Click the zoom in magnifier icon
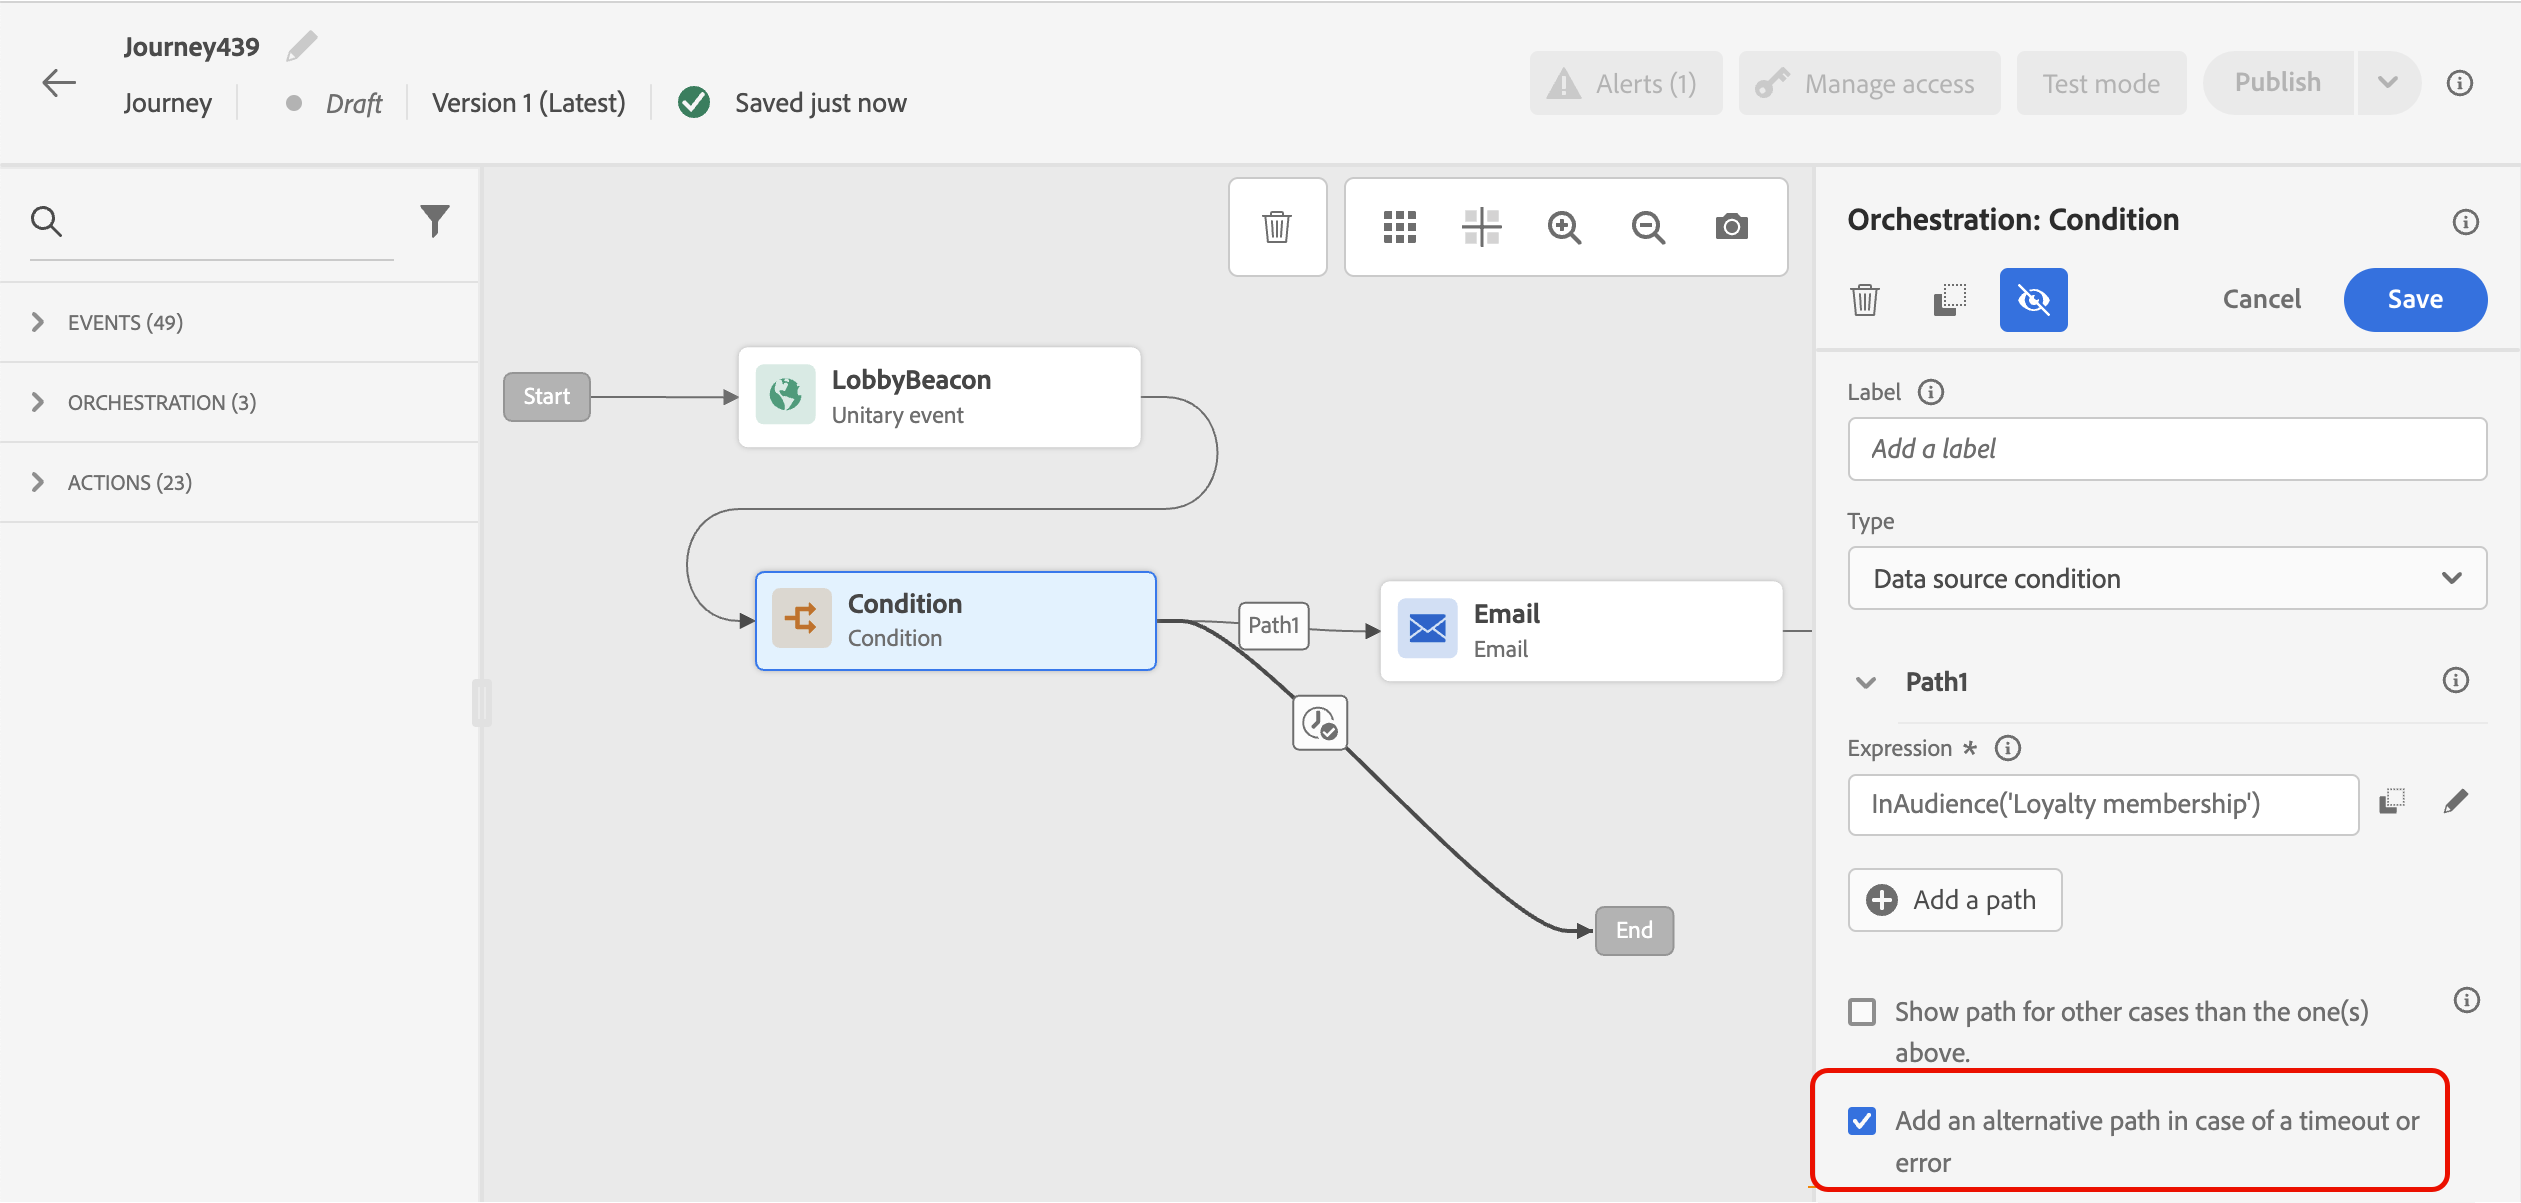The image size is (2521, 1203). (1564, 227)
